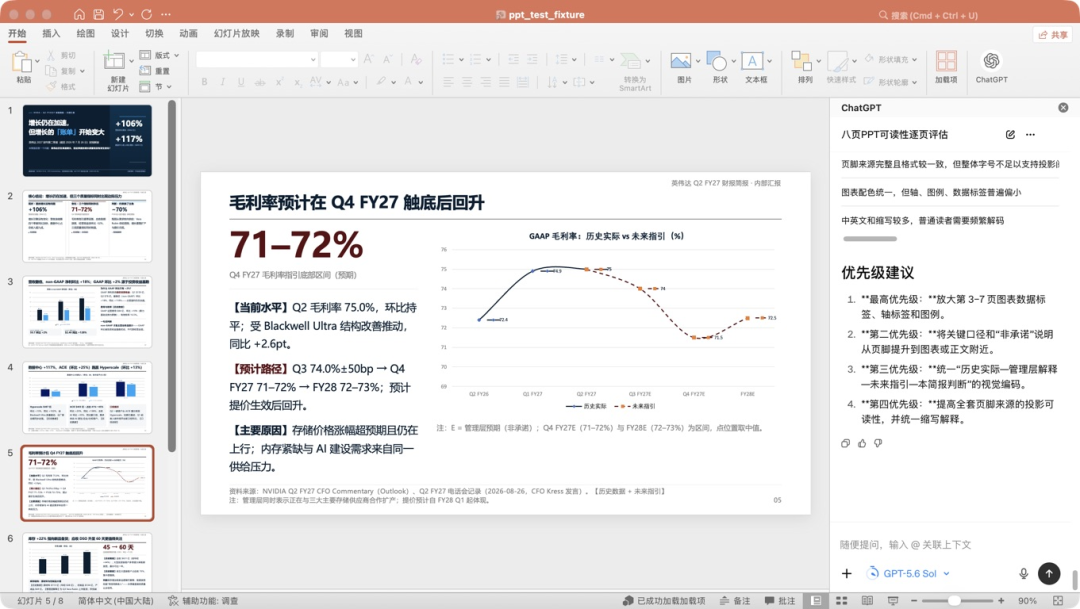The image size is (1080, 609).
Task: Fit slide to window icon in status bar
Action: (x=1058, y=601)
